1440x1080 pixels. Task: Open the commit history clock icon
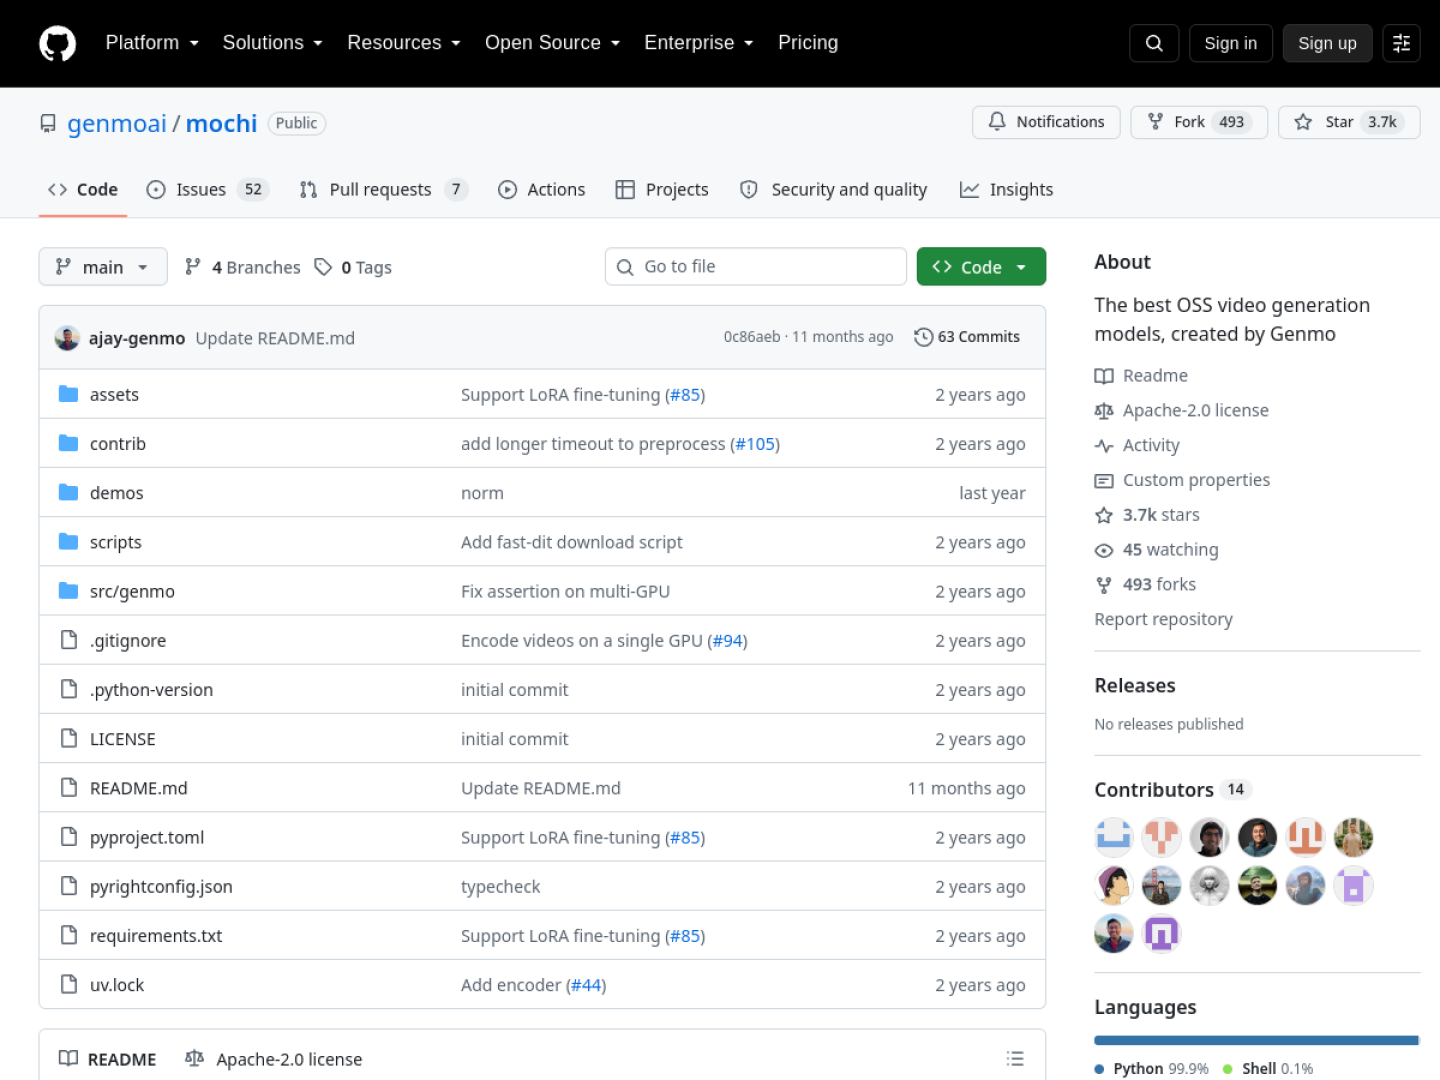point(923,337)
